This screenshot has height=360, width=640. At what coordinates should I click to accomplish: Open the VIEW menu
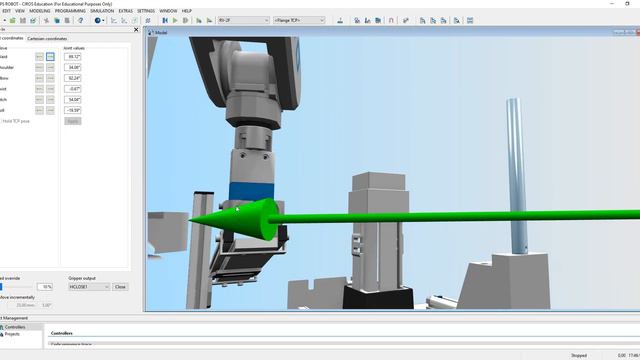[x=20, y=11]
